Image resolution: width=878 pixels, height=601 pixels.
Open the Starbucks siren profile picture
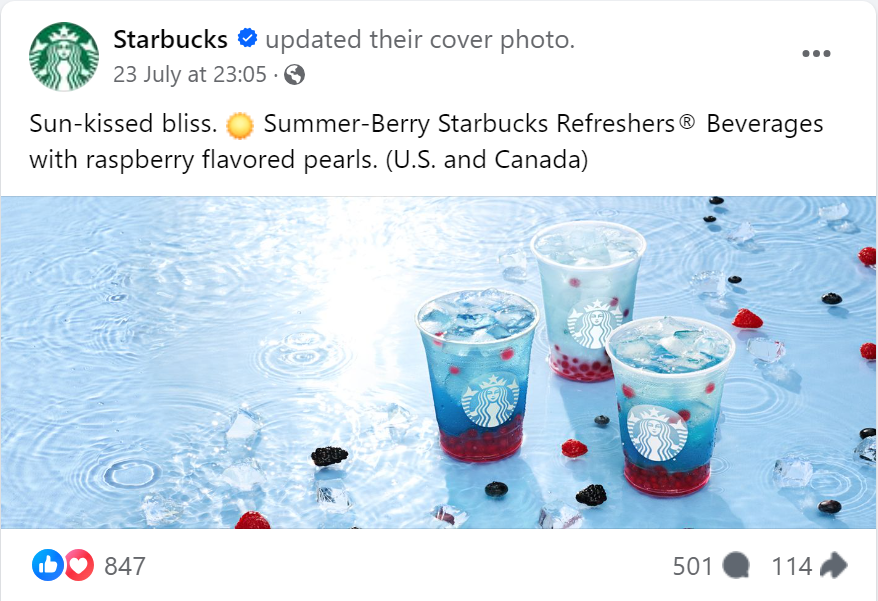pyautogui.click(x=64, y=57)
